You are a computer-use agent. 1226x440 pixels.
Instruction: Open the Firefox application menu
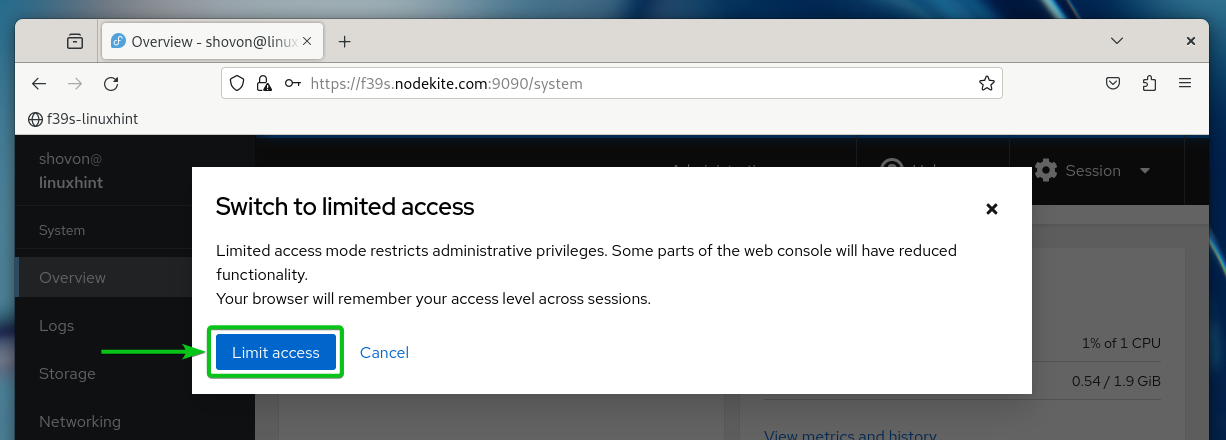coord(1185,84)
